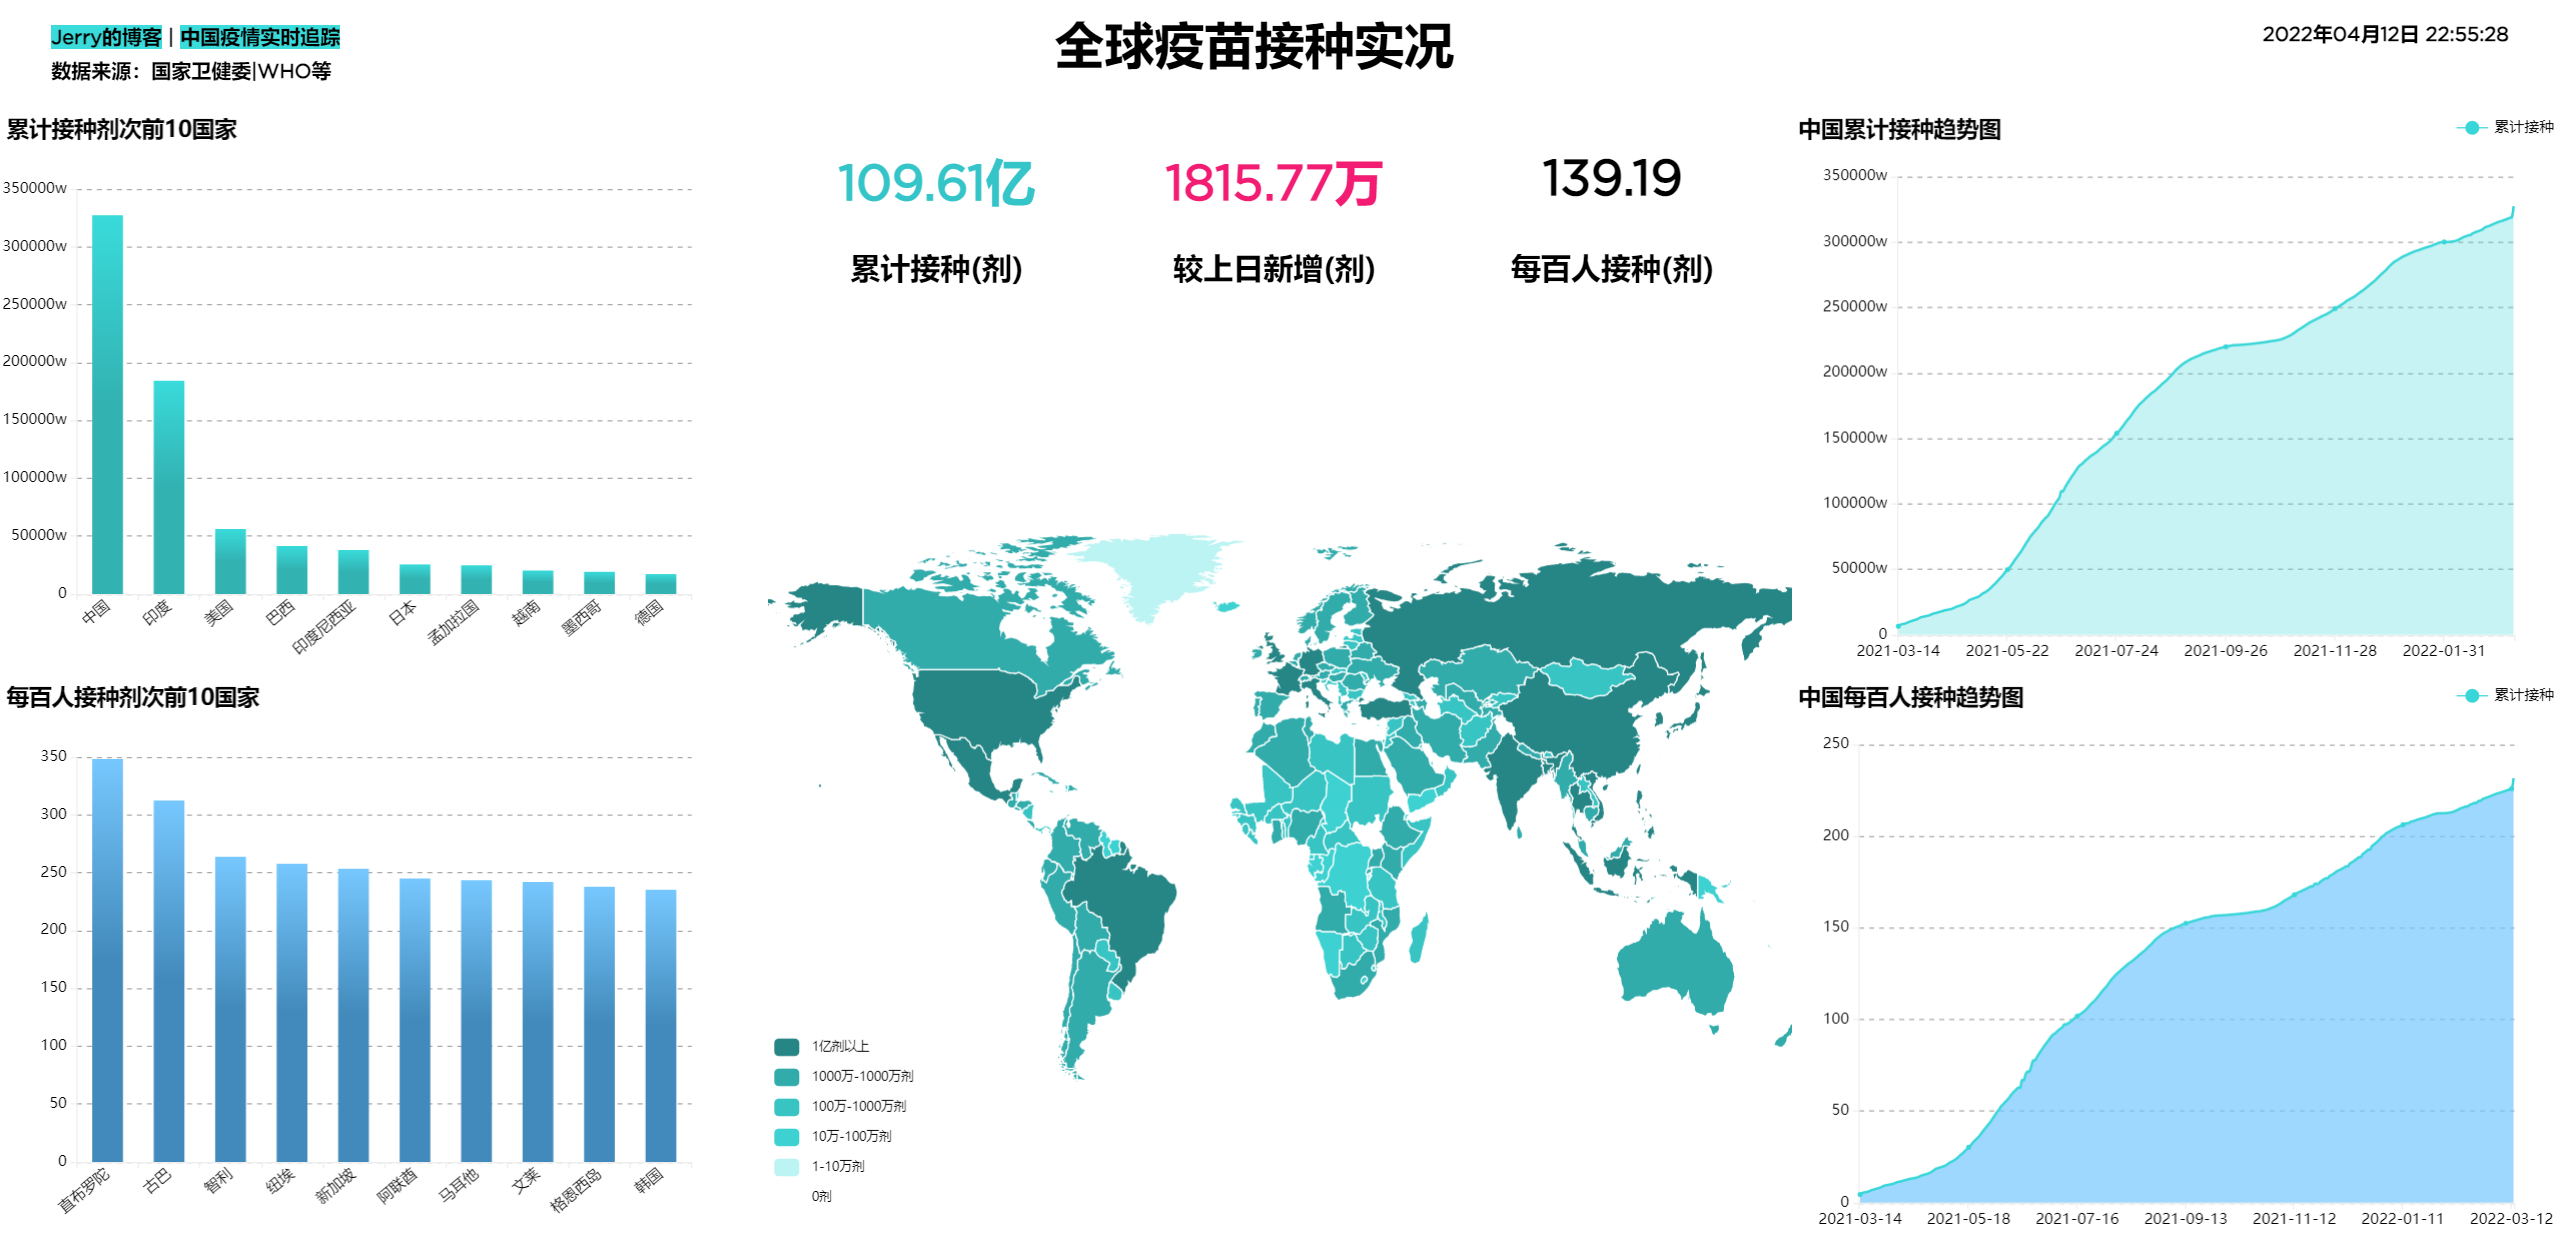The height and width of the screenshot is (1236, 2560).
Task: Click the 累计接种剂次前10国家 chart title
Action: tap(122, 129)
